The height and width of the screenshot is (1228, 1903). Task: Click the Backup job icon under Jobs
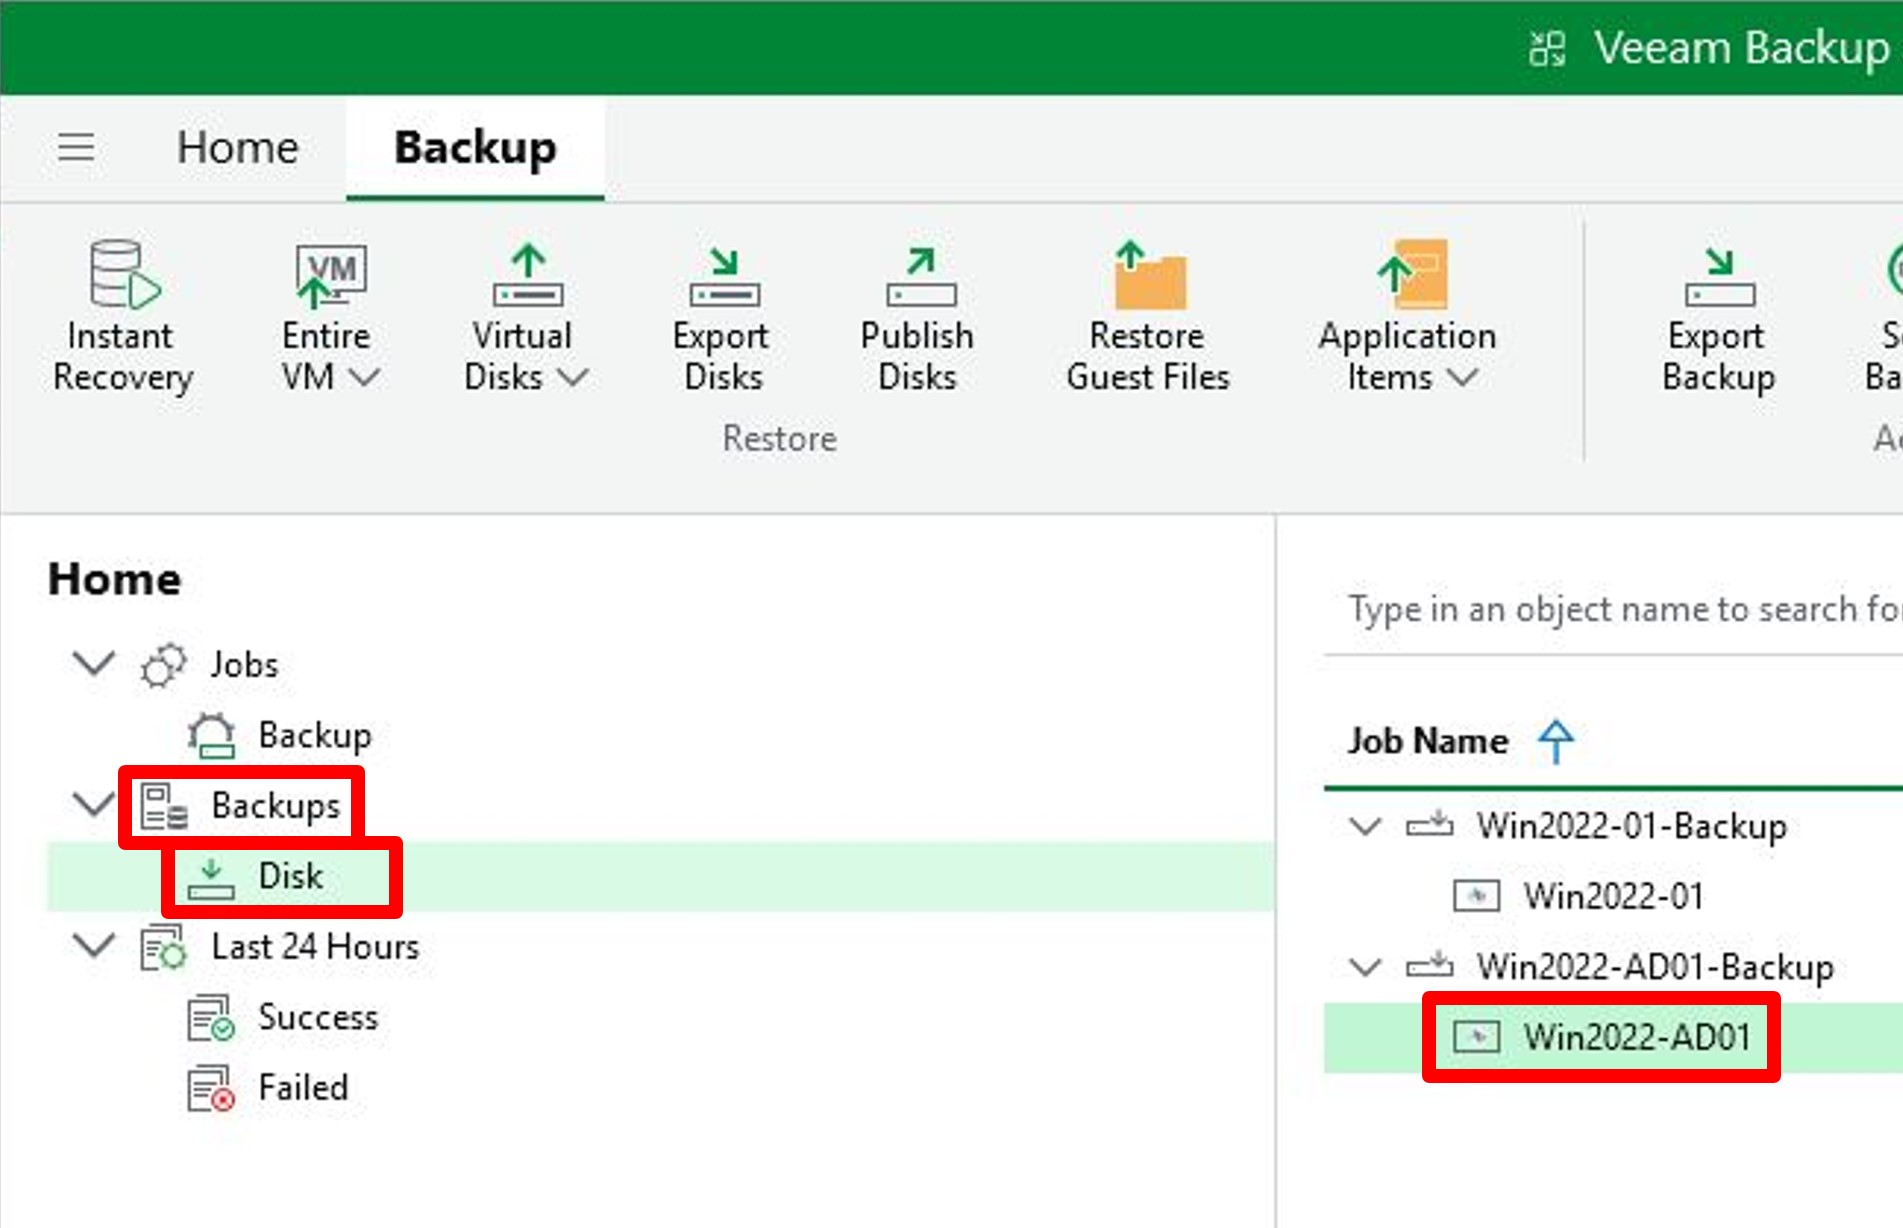pyautogui.click(x=211, y=735)
